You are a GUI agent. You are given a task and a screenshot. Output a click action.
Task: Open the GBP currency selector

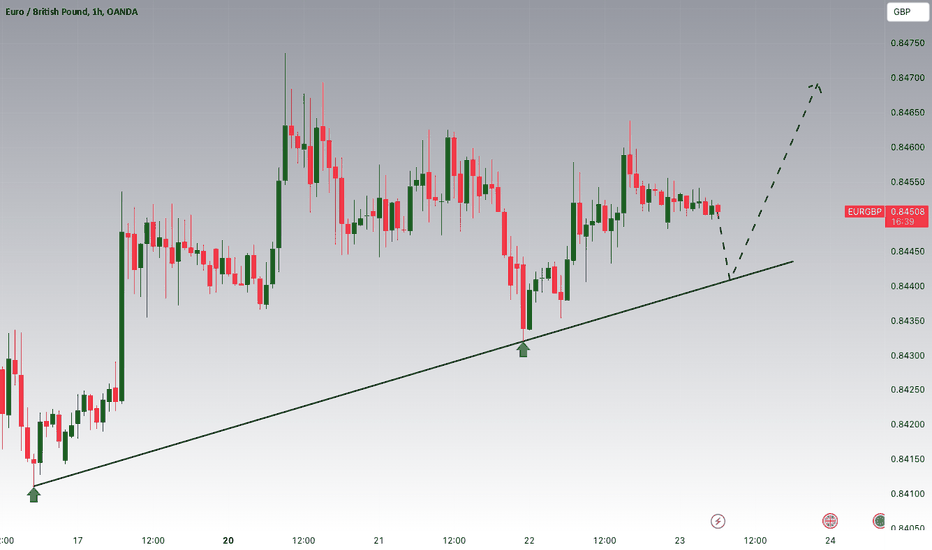[x=907, y=12]
